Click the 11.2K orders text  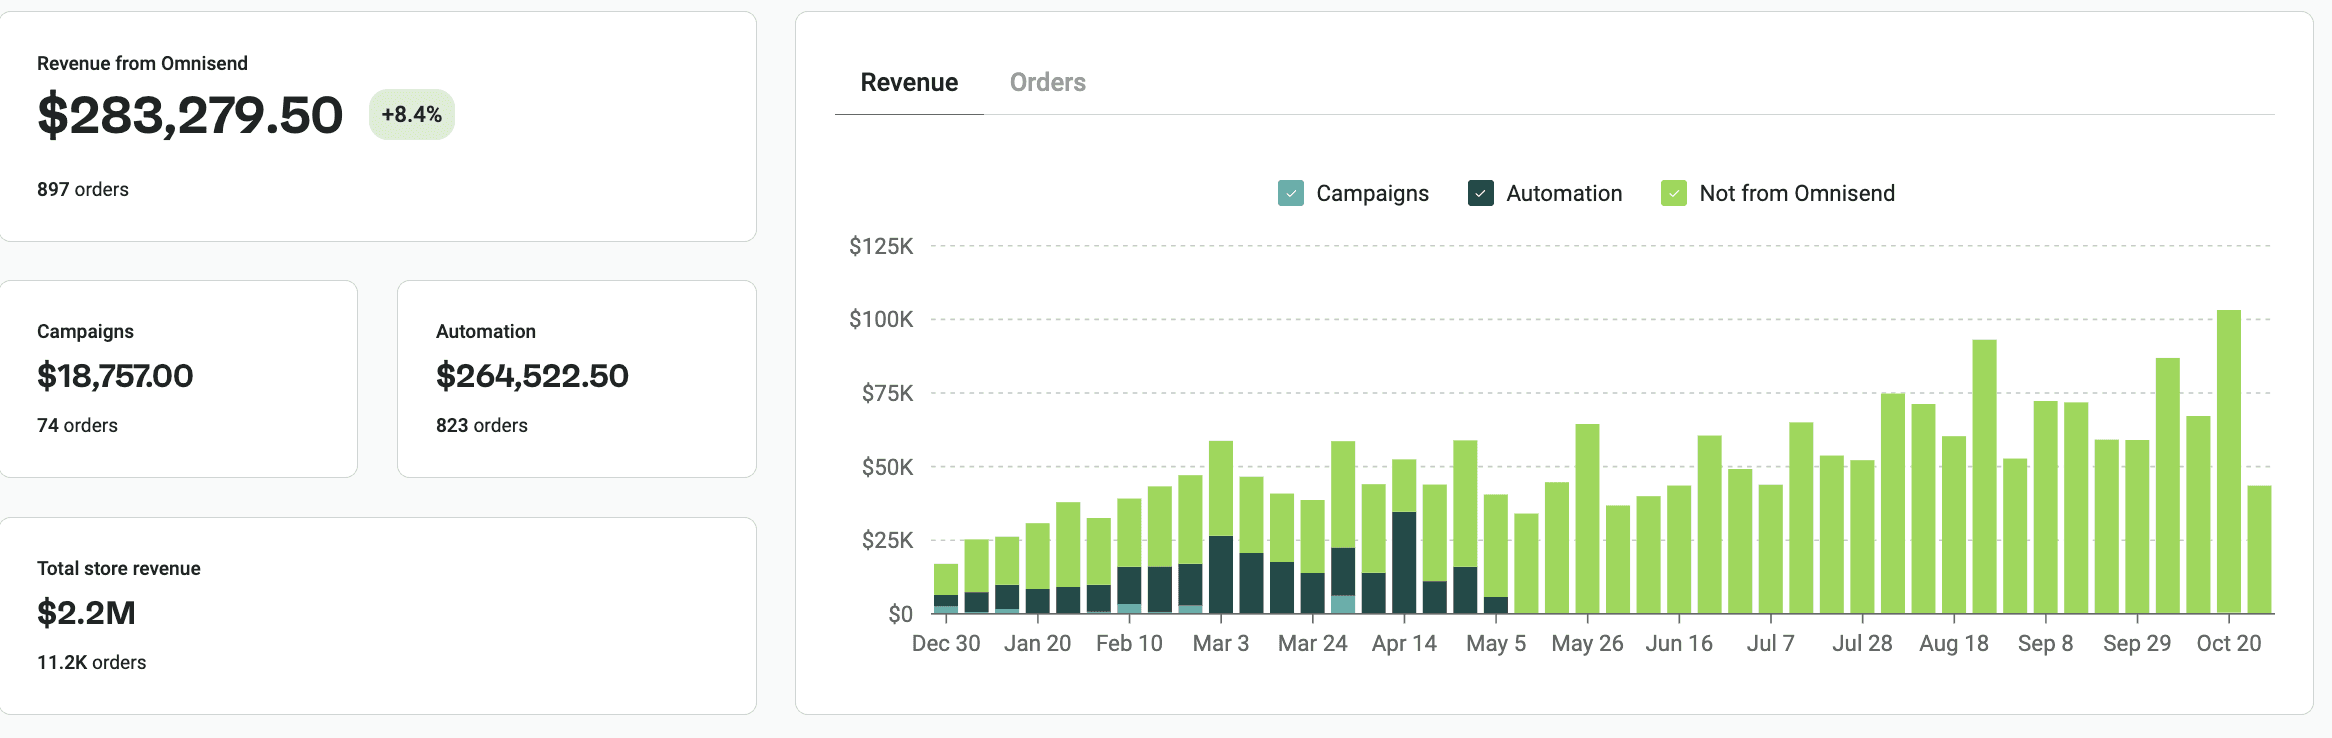(x=92, y=662)
